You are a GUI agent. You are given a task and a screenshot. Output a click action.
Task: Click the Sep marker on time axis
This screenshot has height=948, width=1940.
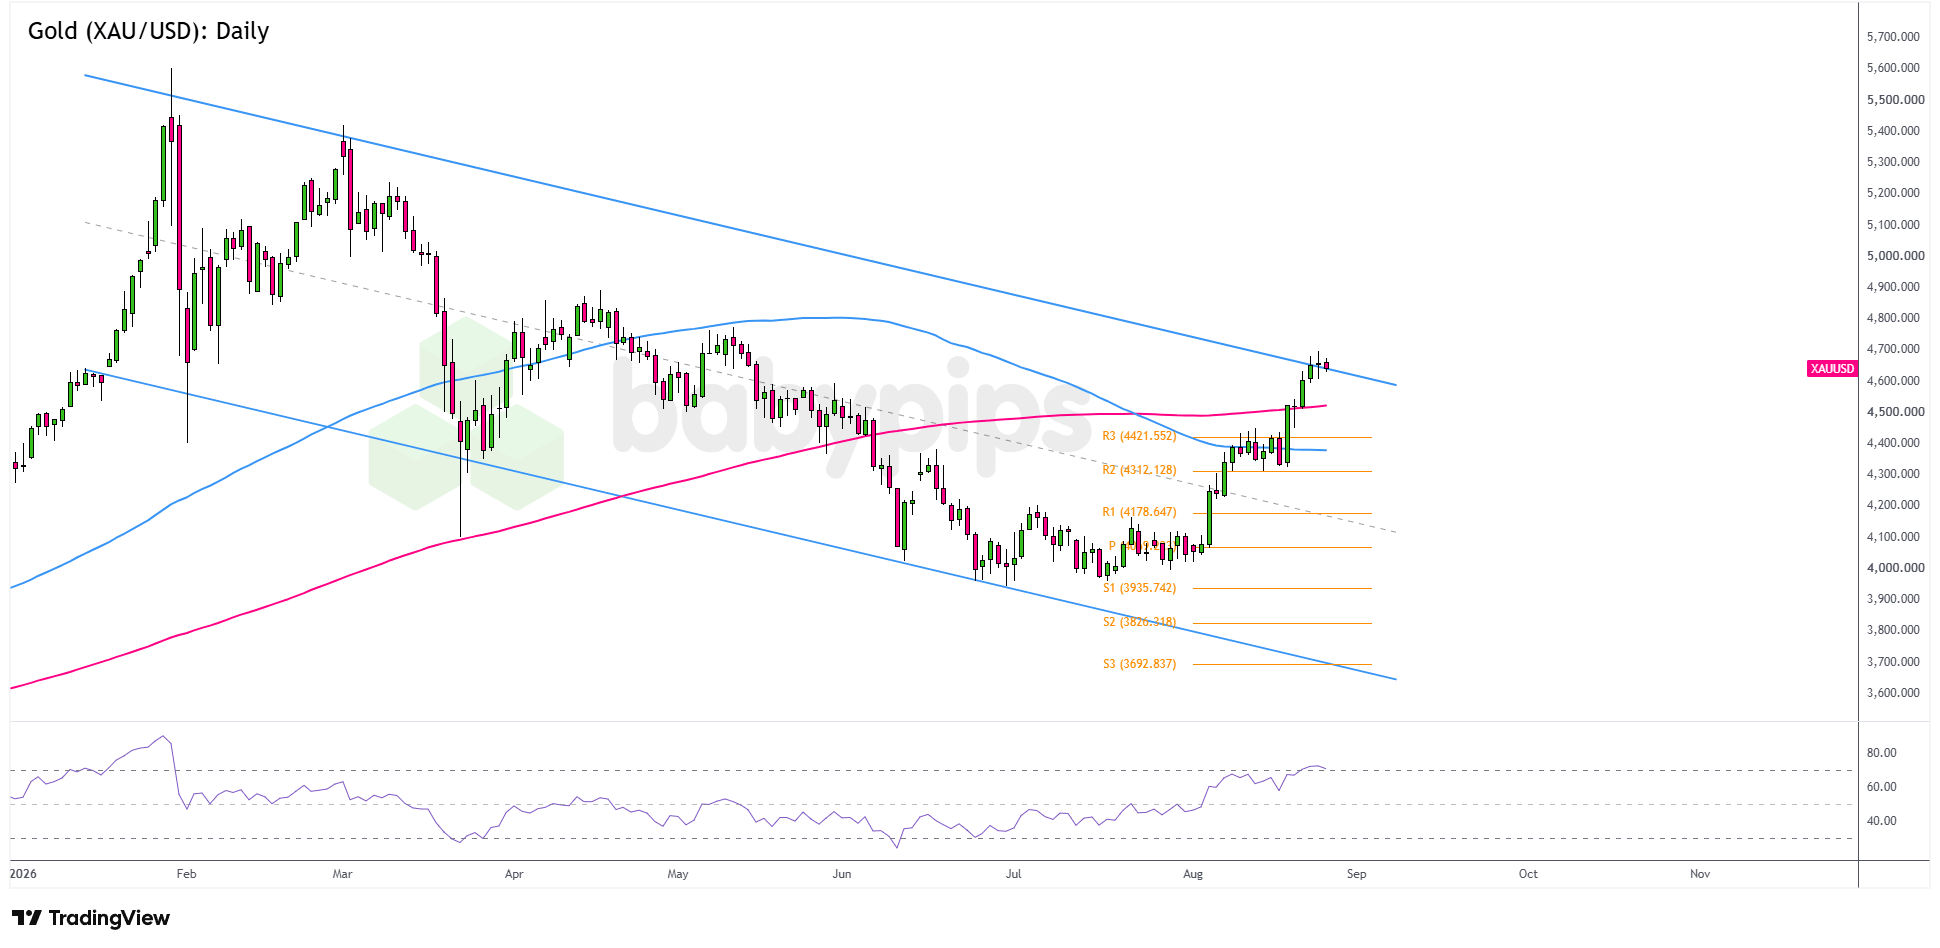[1356, 874]
